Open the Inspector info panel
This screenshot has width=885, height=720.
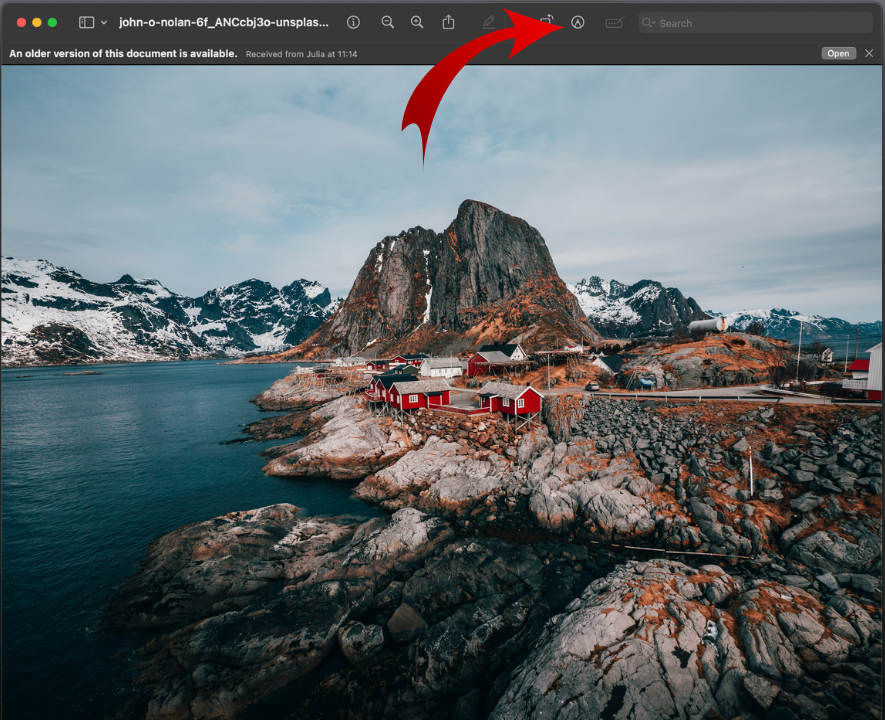[x=353, y=23]
